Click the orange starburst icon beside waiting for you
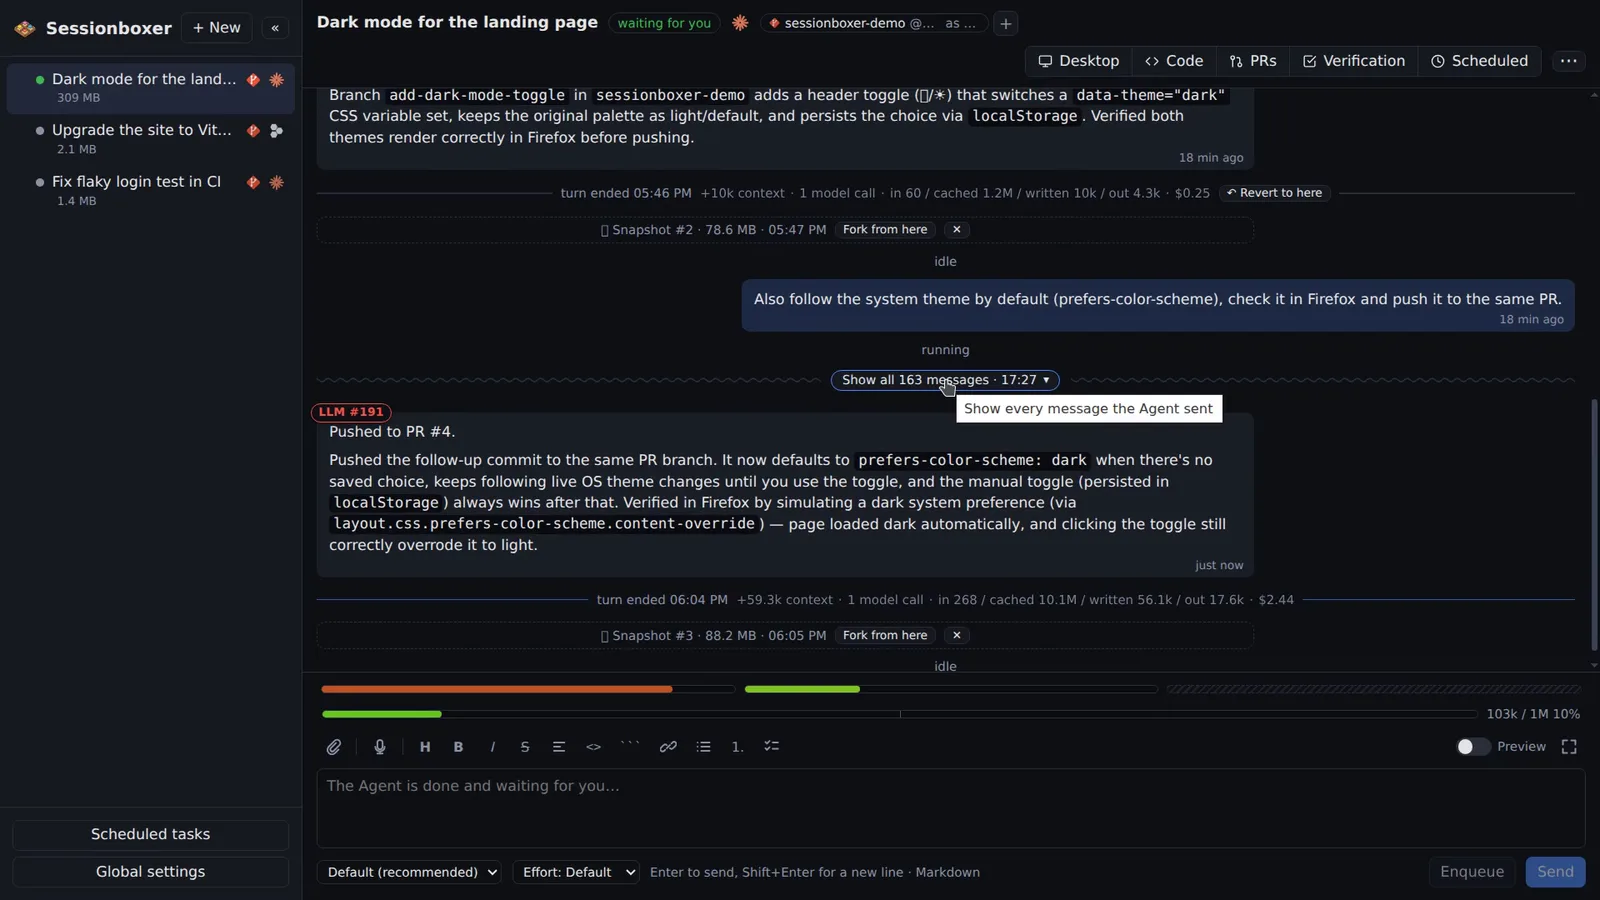Screen dimensions: 1600x900 coord(740,23)
